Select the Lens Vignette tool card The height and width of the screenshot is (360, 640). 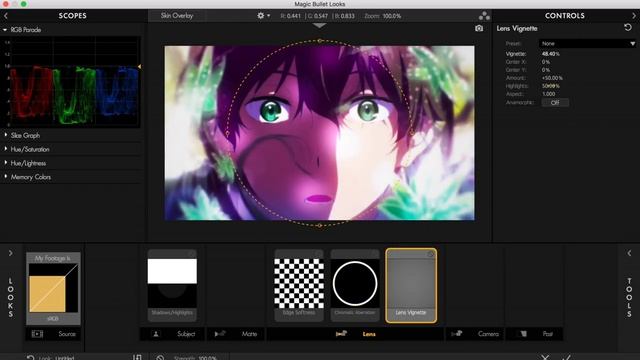[x=411, y=285]
